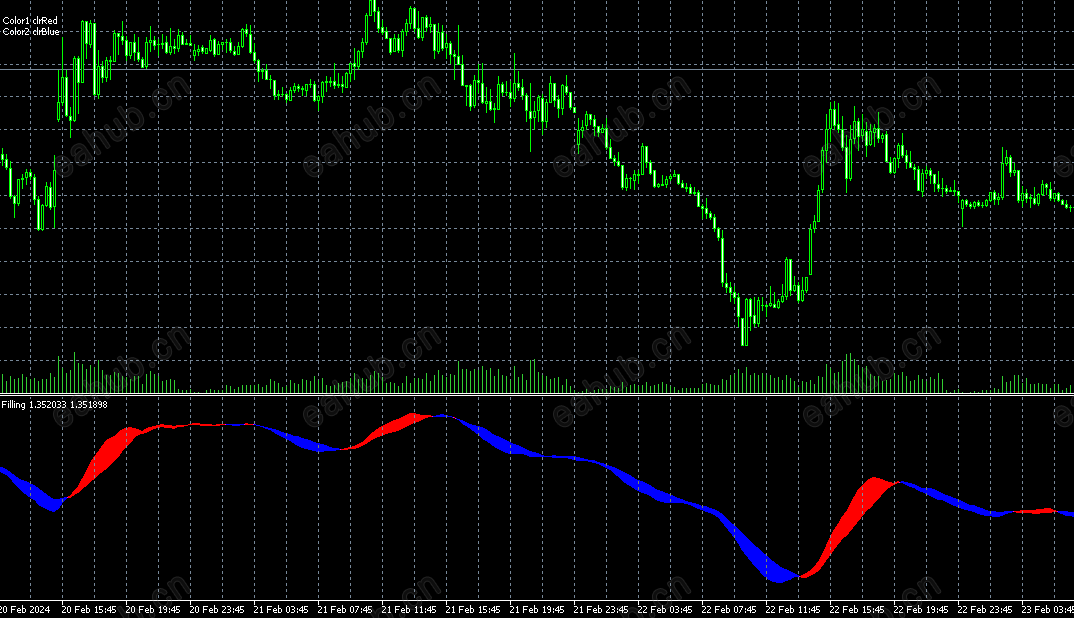
Task: Click the '22 Feb 11:45' time axis label
Action: click(792, 610)
